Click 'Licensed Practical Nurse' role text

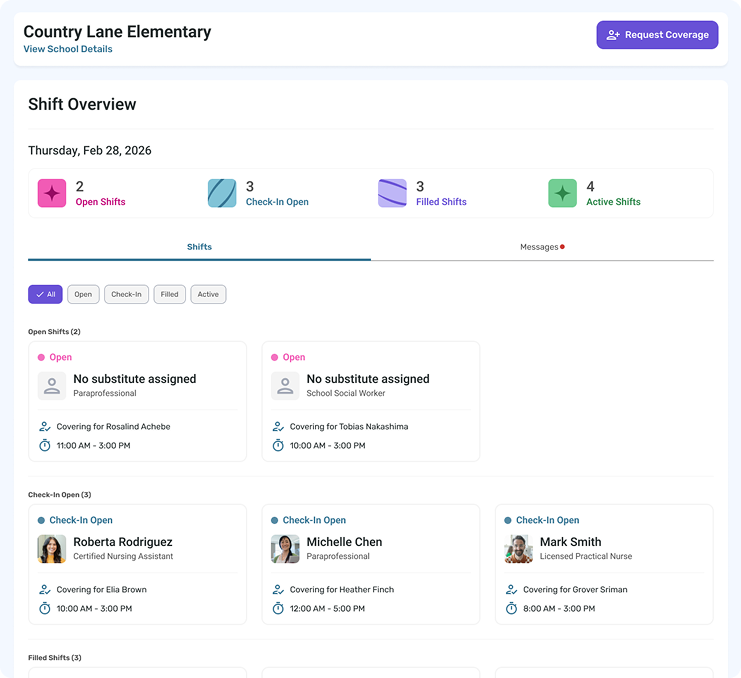pyautogui.click(x=586, y=556)
